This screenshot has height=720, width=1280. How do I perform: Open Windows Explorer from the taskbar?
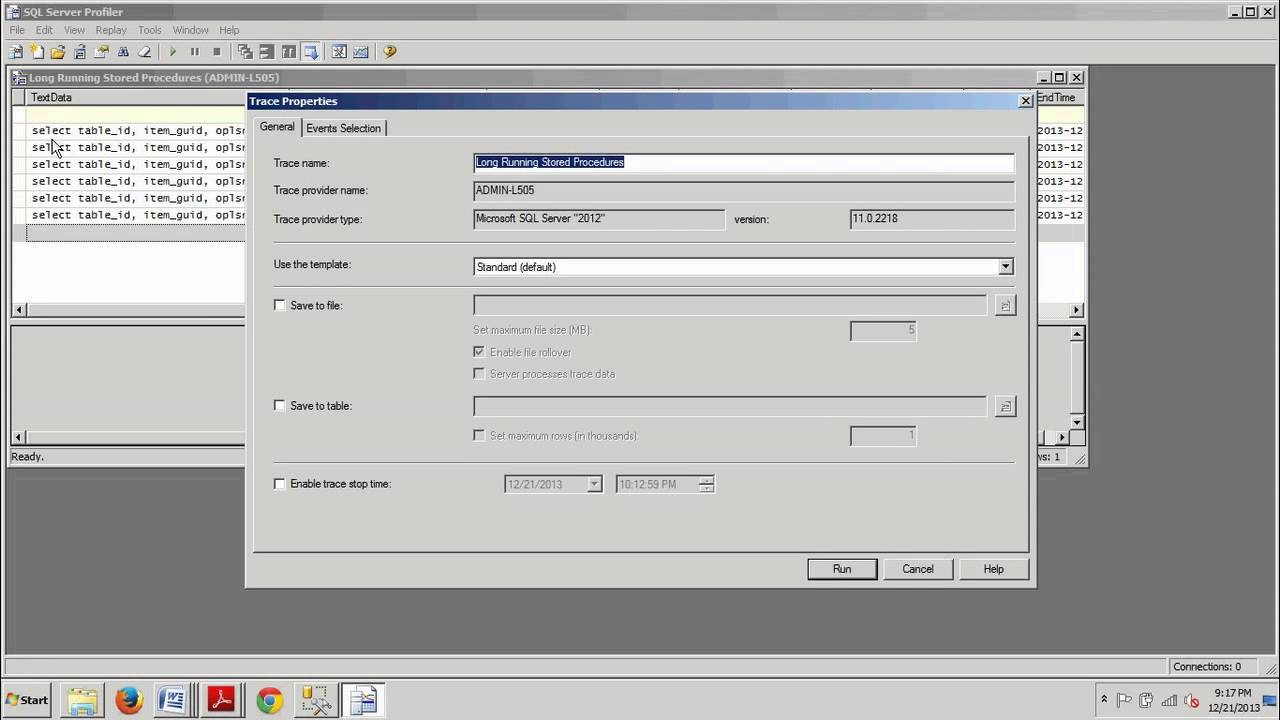pyautogui.click(x=82, y=701)
